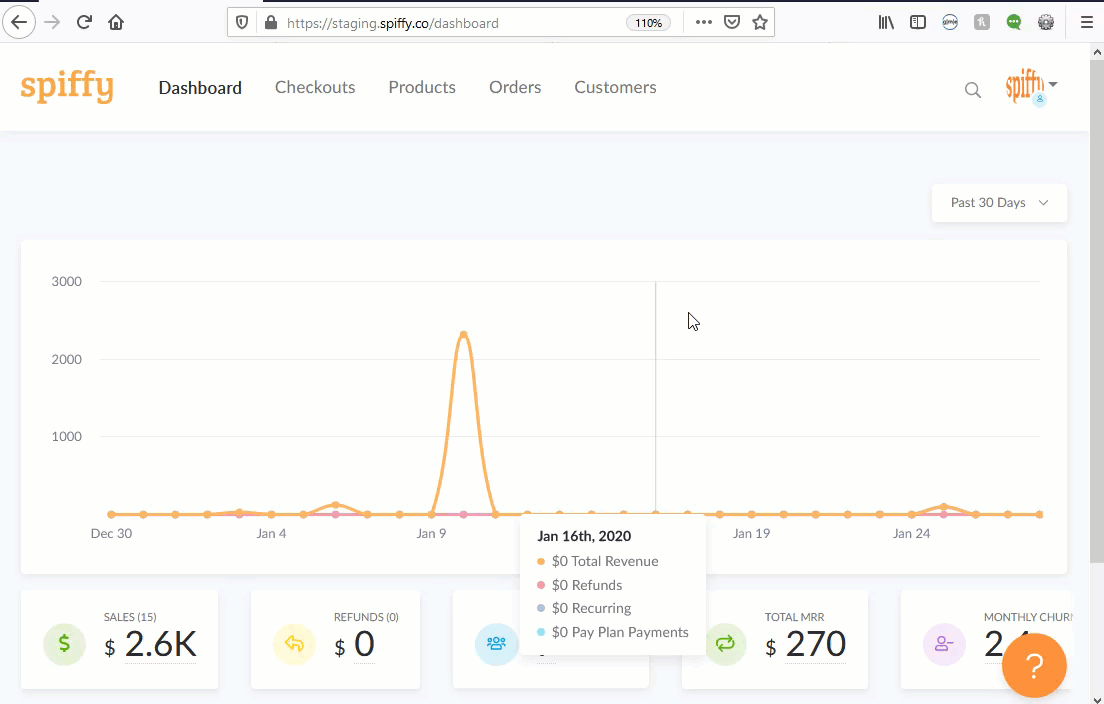
Task: Expand the Past 30 Days dropdown
Action: (999, 203)
